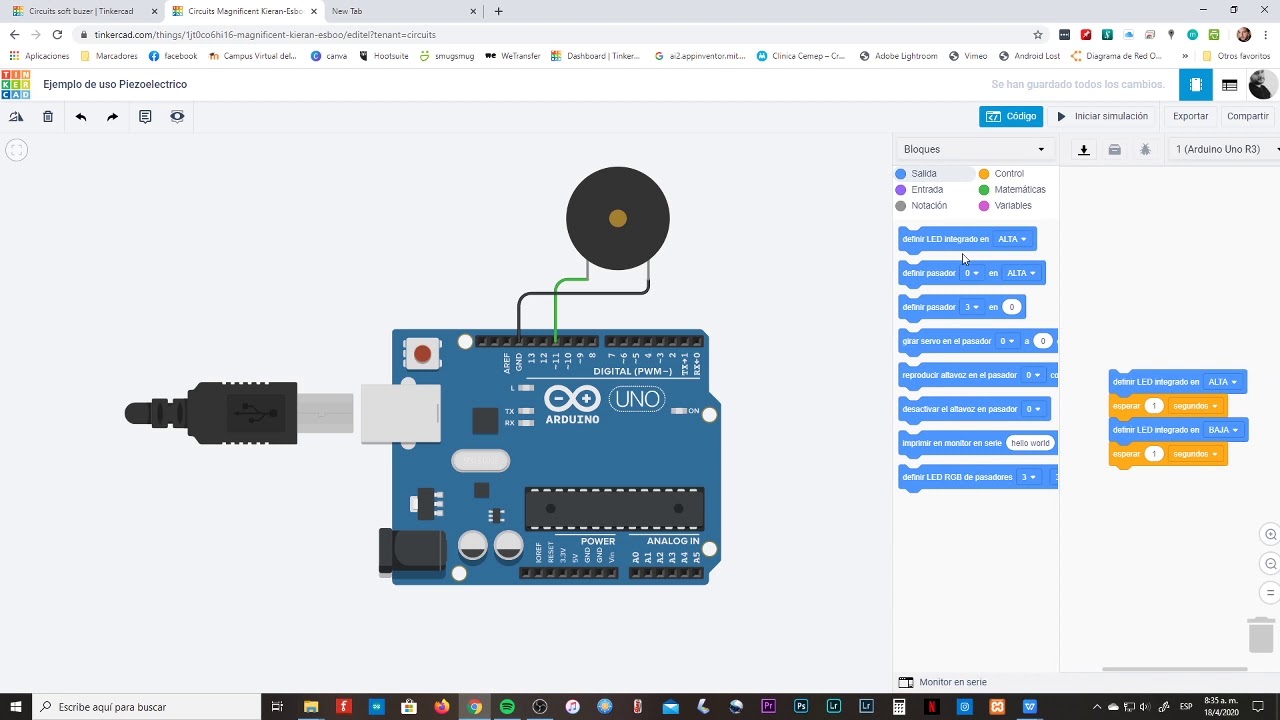Undo the last action
Image resolution: width=1280 pixels, height=720 pixels.
81,117
